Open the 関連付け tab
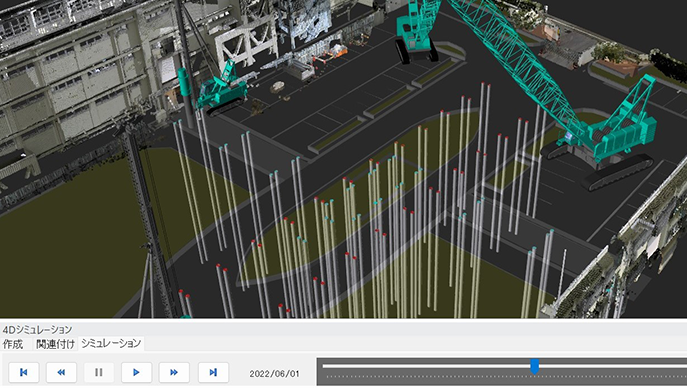Screen dimensions: 687x388 (x=55, y=344)
